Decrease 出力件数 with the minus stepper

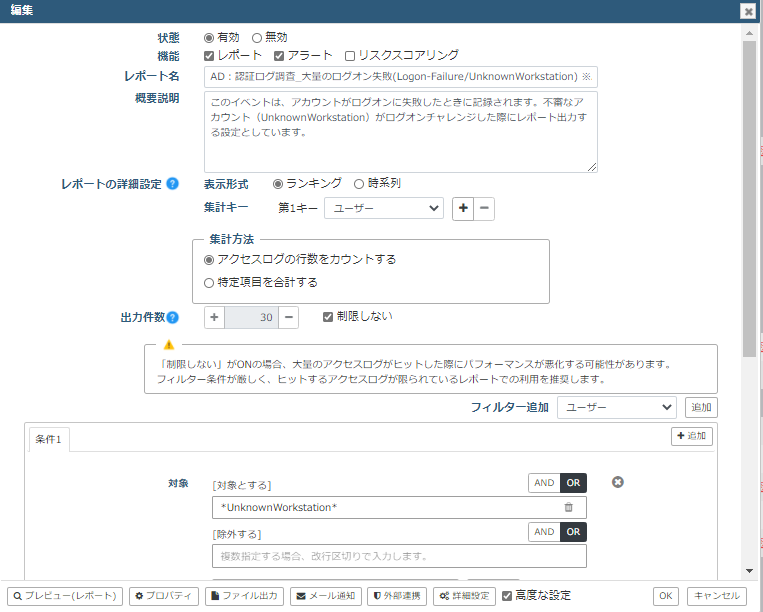[x=287, y=317]
